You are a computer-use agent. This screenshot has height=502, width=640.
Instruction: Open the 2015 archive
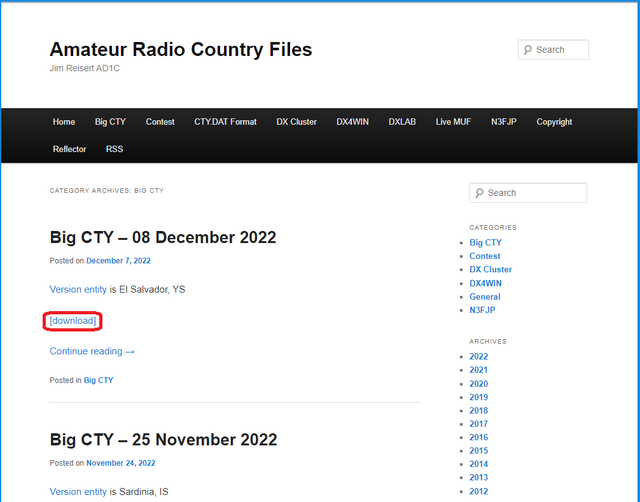[478, 451]
